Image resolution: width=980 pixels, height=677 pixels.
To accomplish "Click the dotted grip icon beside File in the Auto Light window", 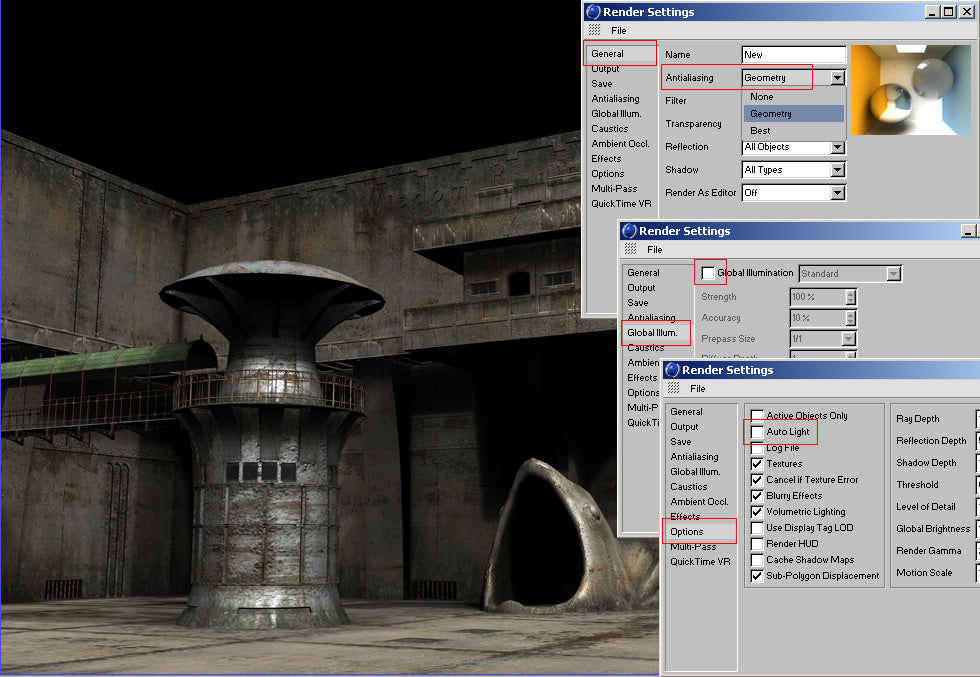I will 672,388.
